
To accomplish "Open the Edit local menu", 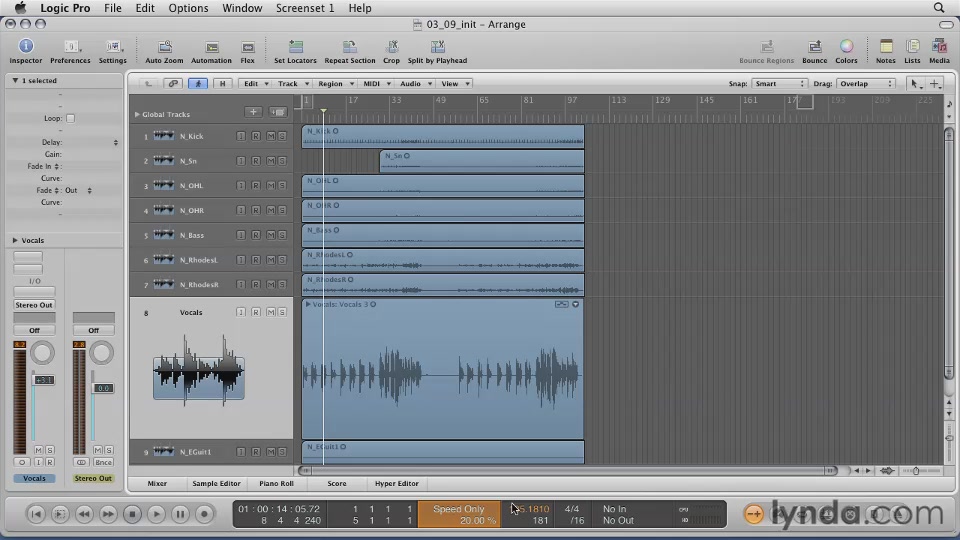I will coord(254,83).
